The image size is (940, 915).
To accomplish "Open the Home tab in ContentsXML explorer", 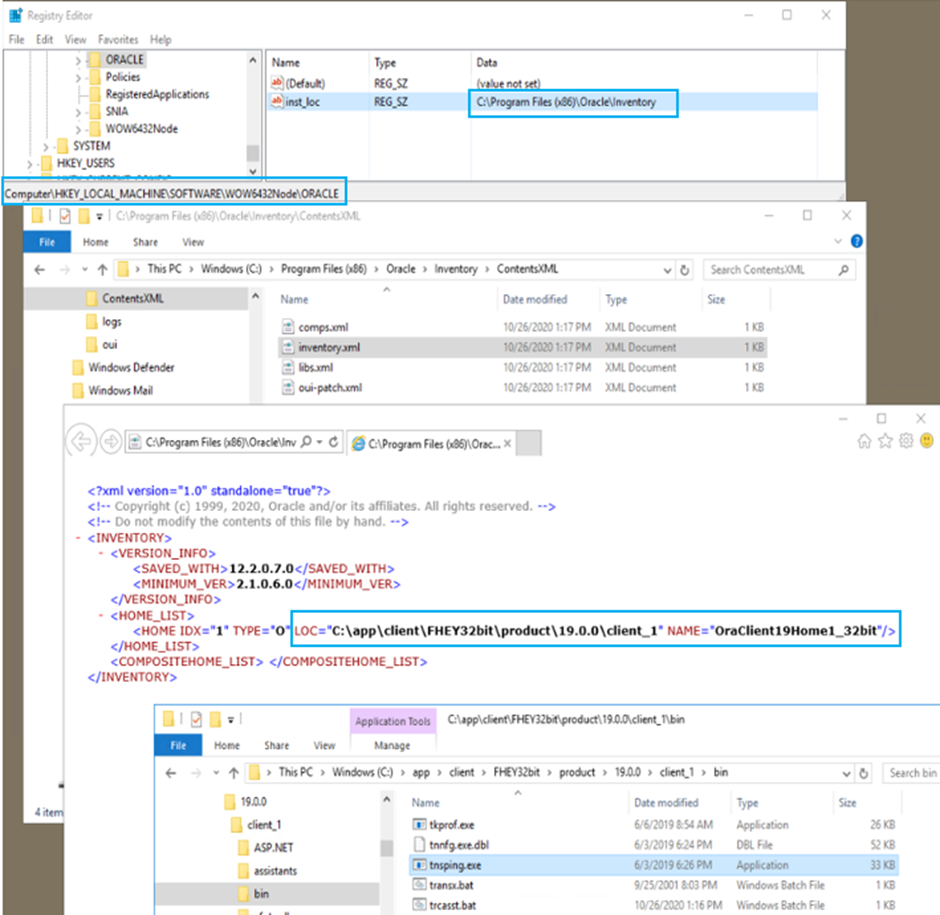I will (x=96, y=242).
